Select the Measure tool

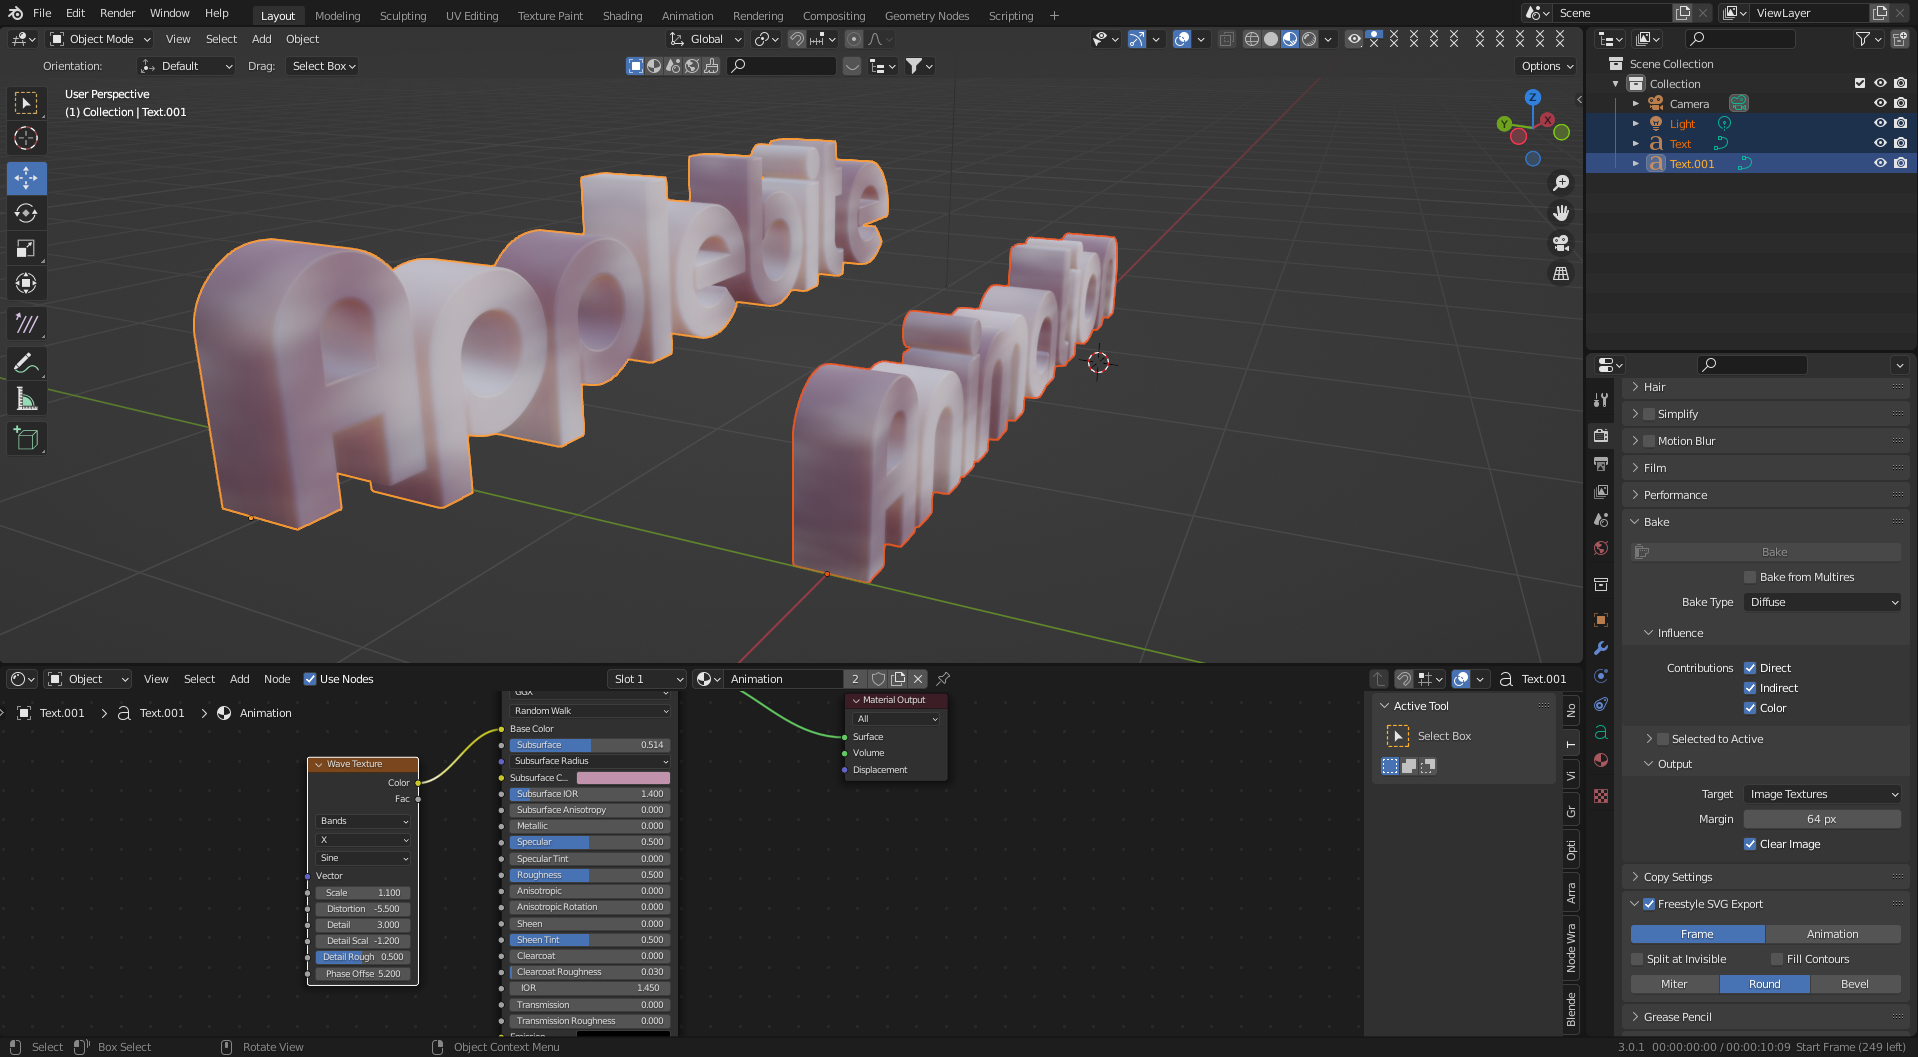[x=27, y=399]
